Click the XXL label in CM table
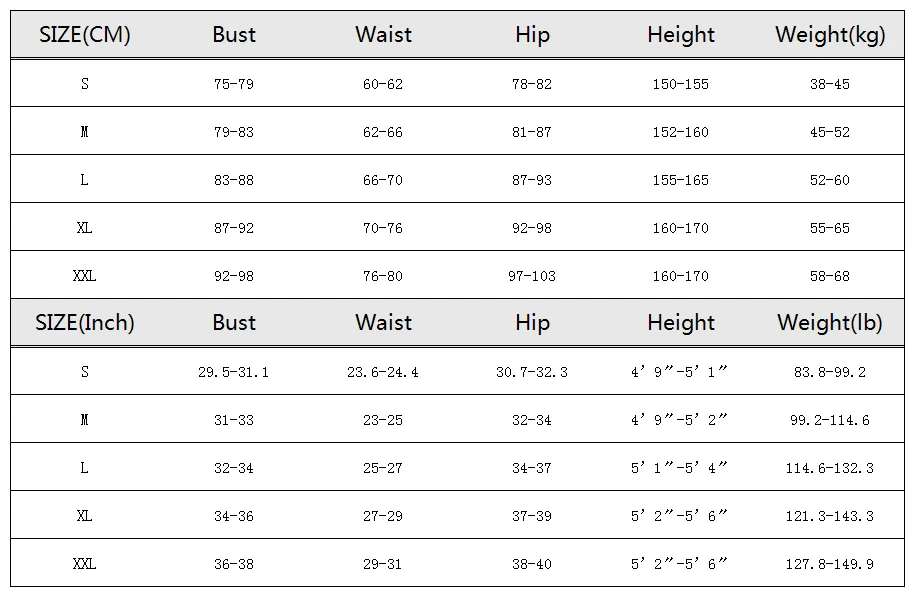The width and height of the screenshot is (916, 596). 85,276
